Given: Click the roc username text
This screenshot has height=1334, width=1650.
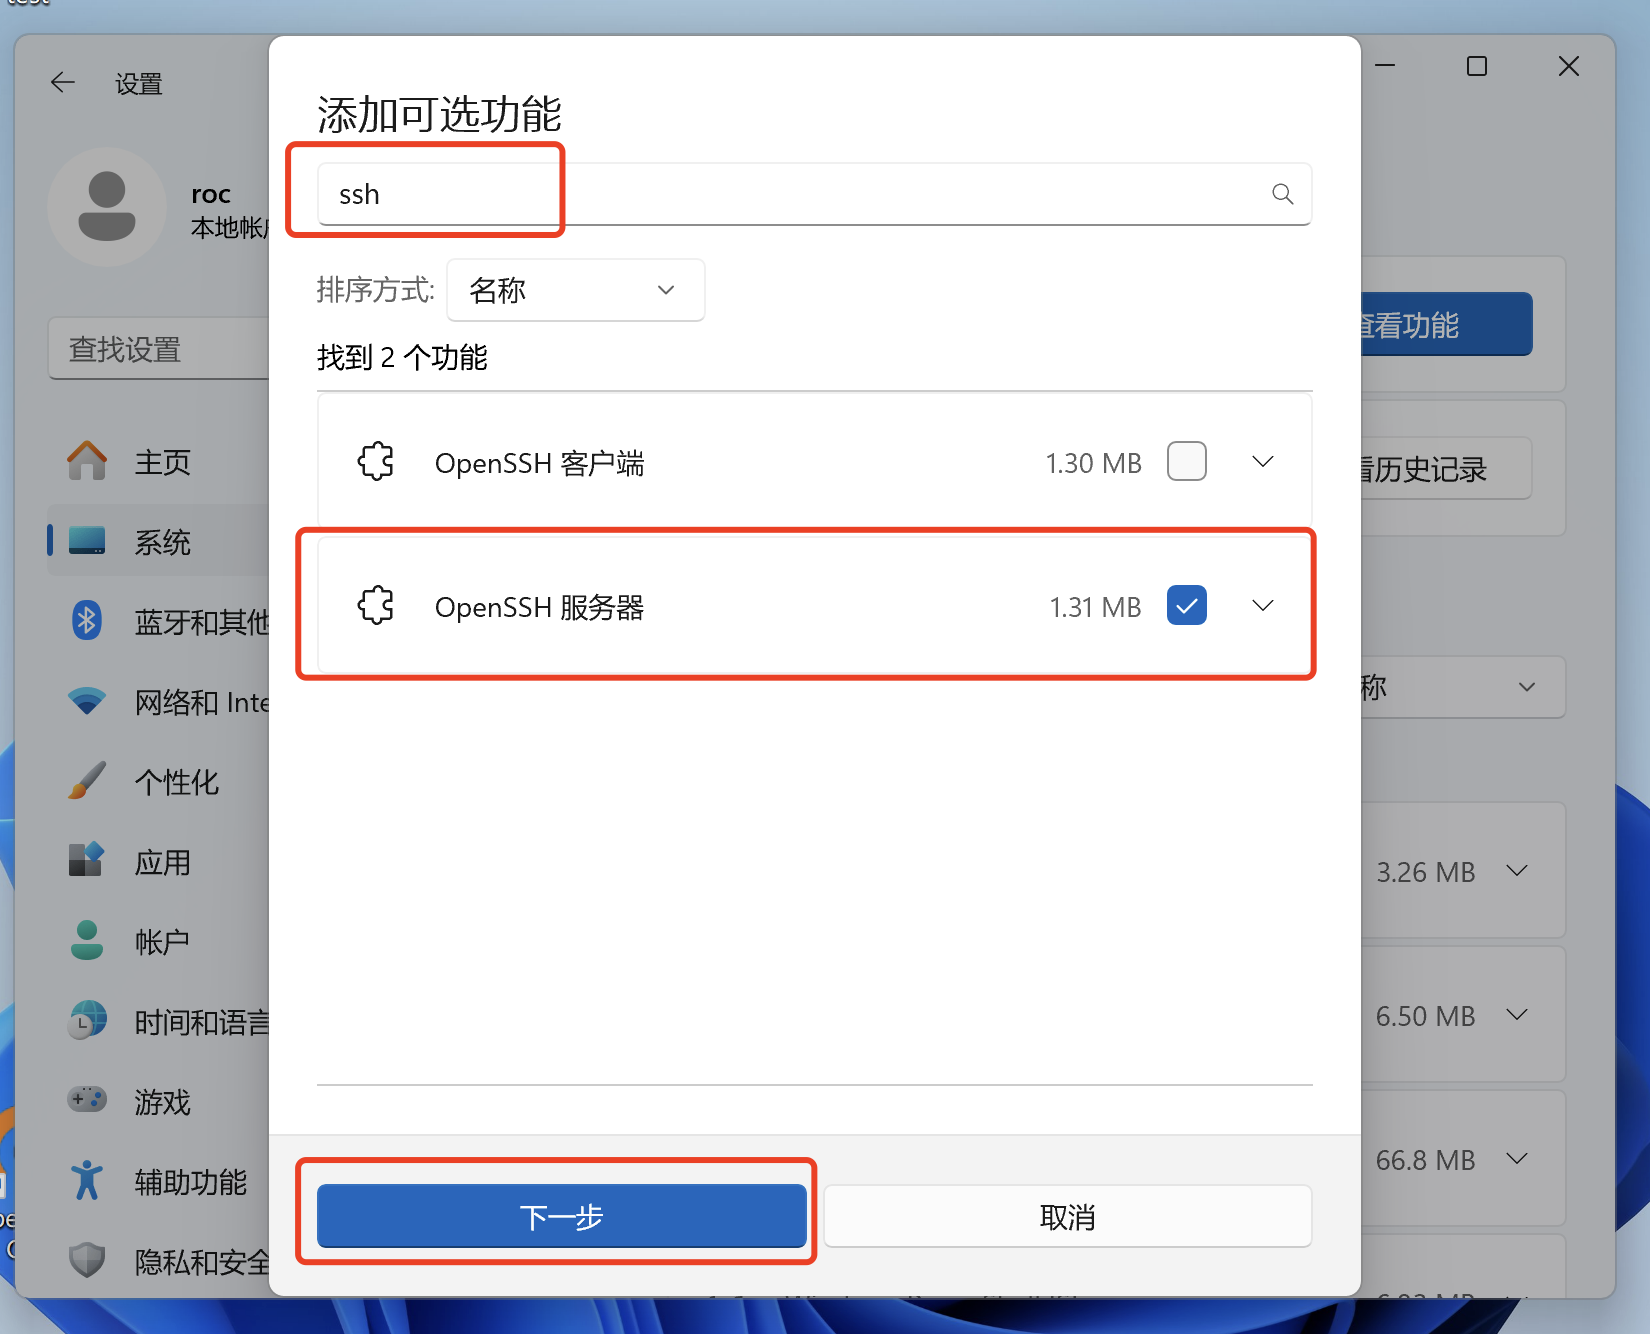Looking at the screenshot, I should (211, 194).
